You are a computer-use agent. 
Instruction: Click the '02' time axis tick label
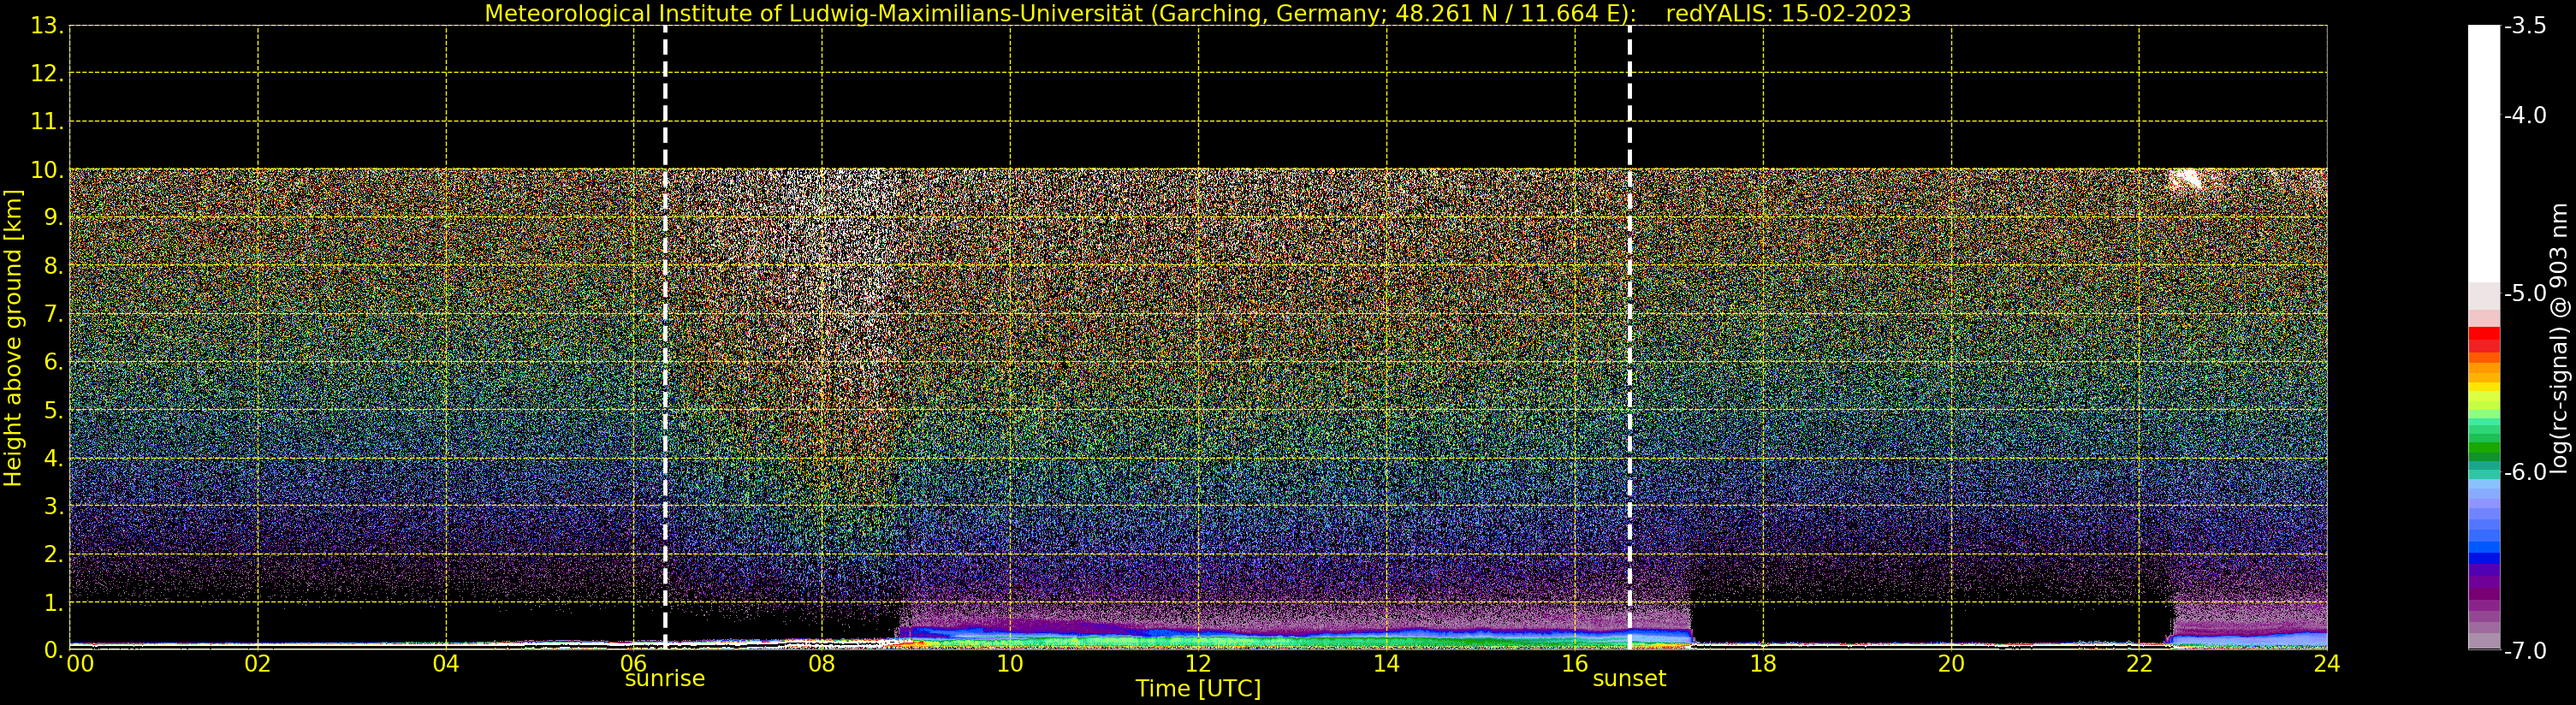pyautogui.click(x=258, y=664)
